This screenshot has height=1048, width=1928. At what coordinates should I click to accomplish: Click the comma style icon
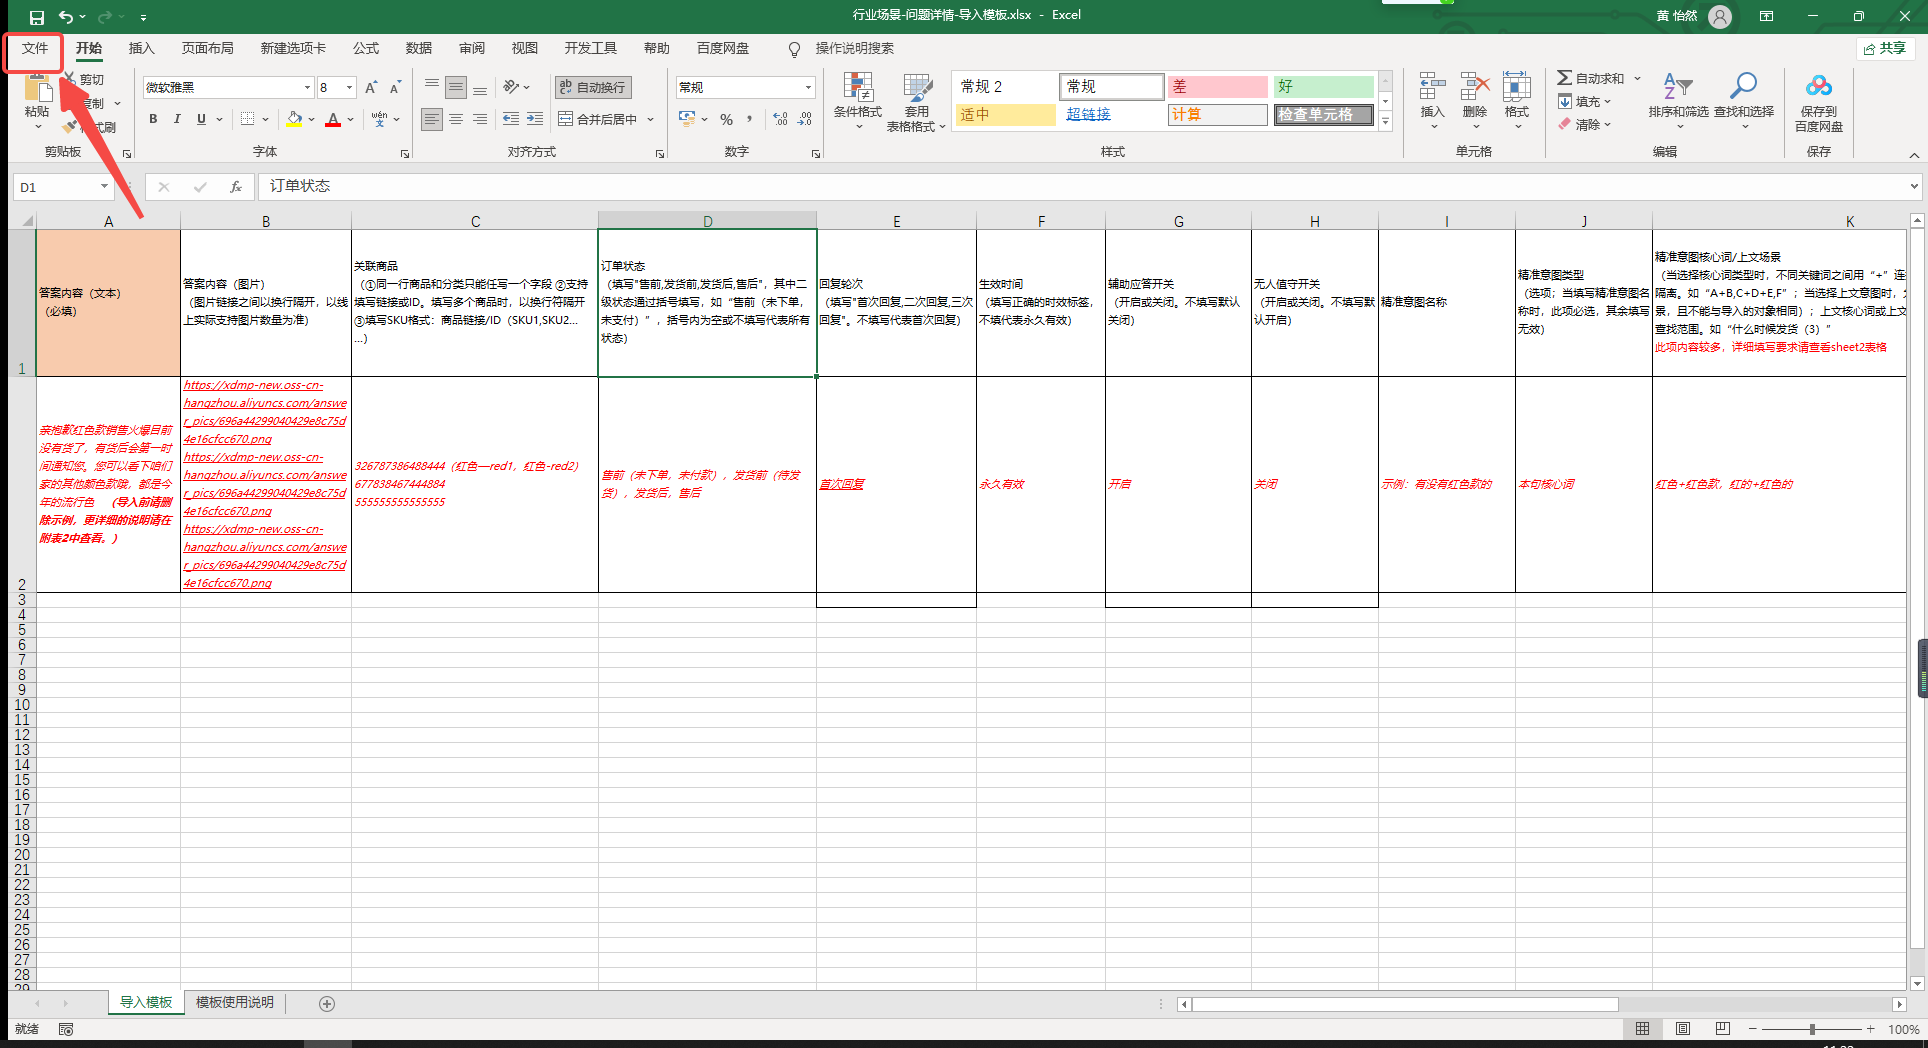coord(750,119)
